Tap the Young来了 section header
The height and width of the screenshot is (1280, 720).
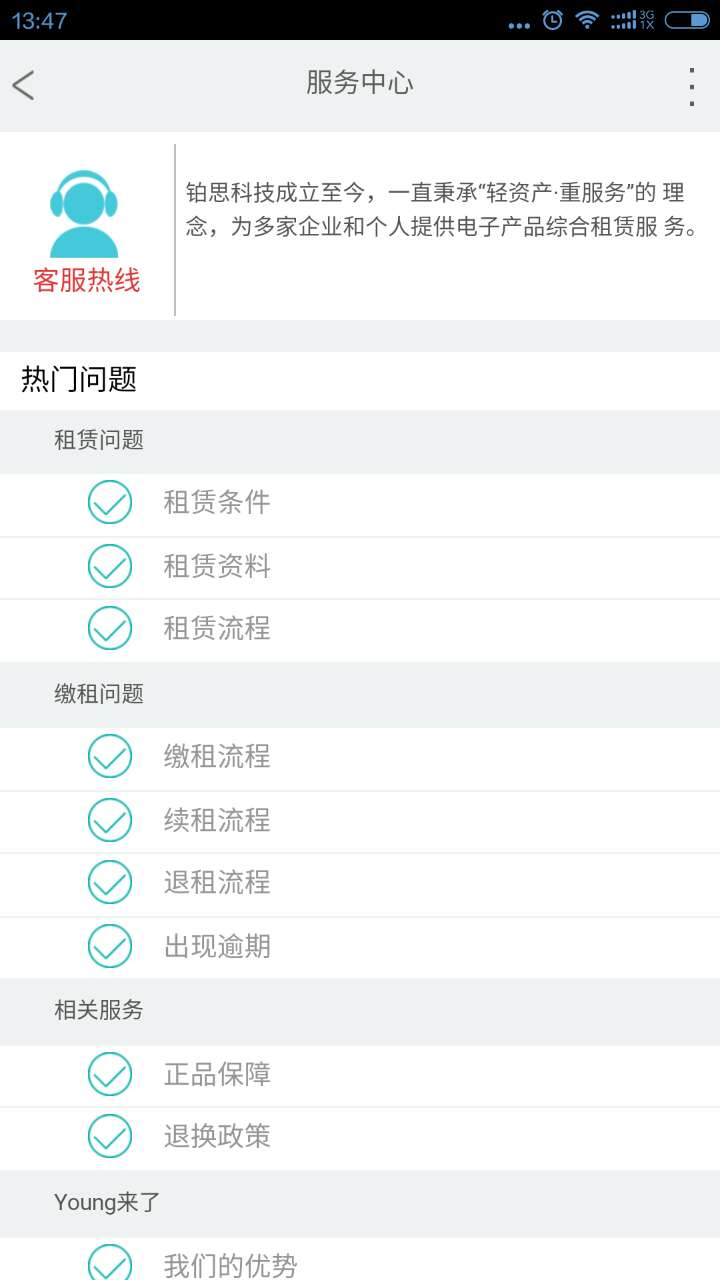pyautogui.click(x=107, y=1202)
